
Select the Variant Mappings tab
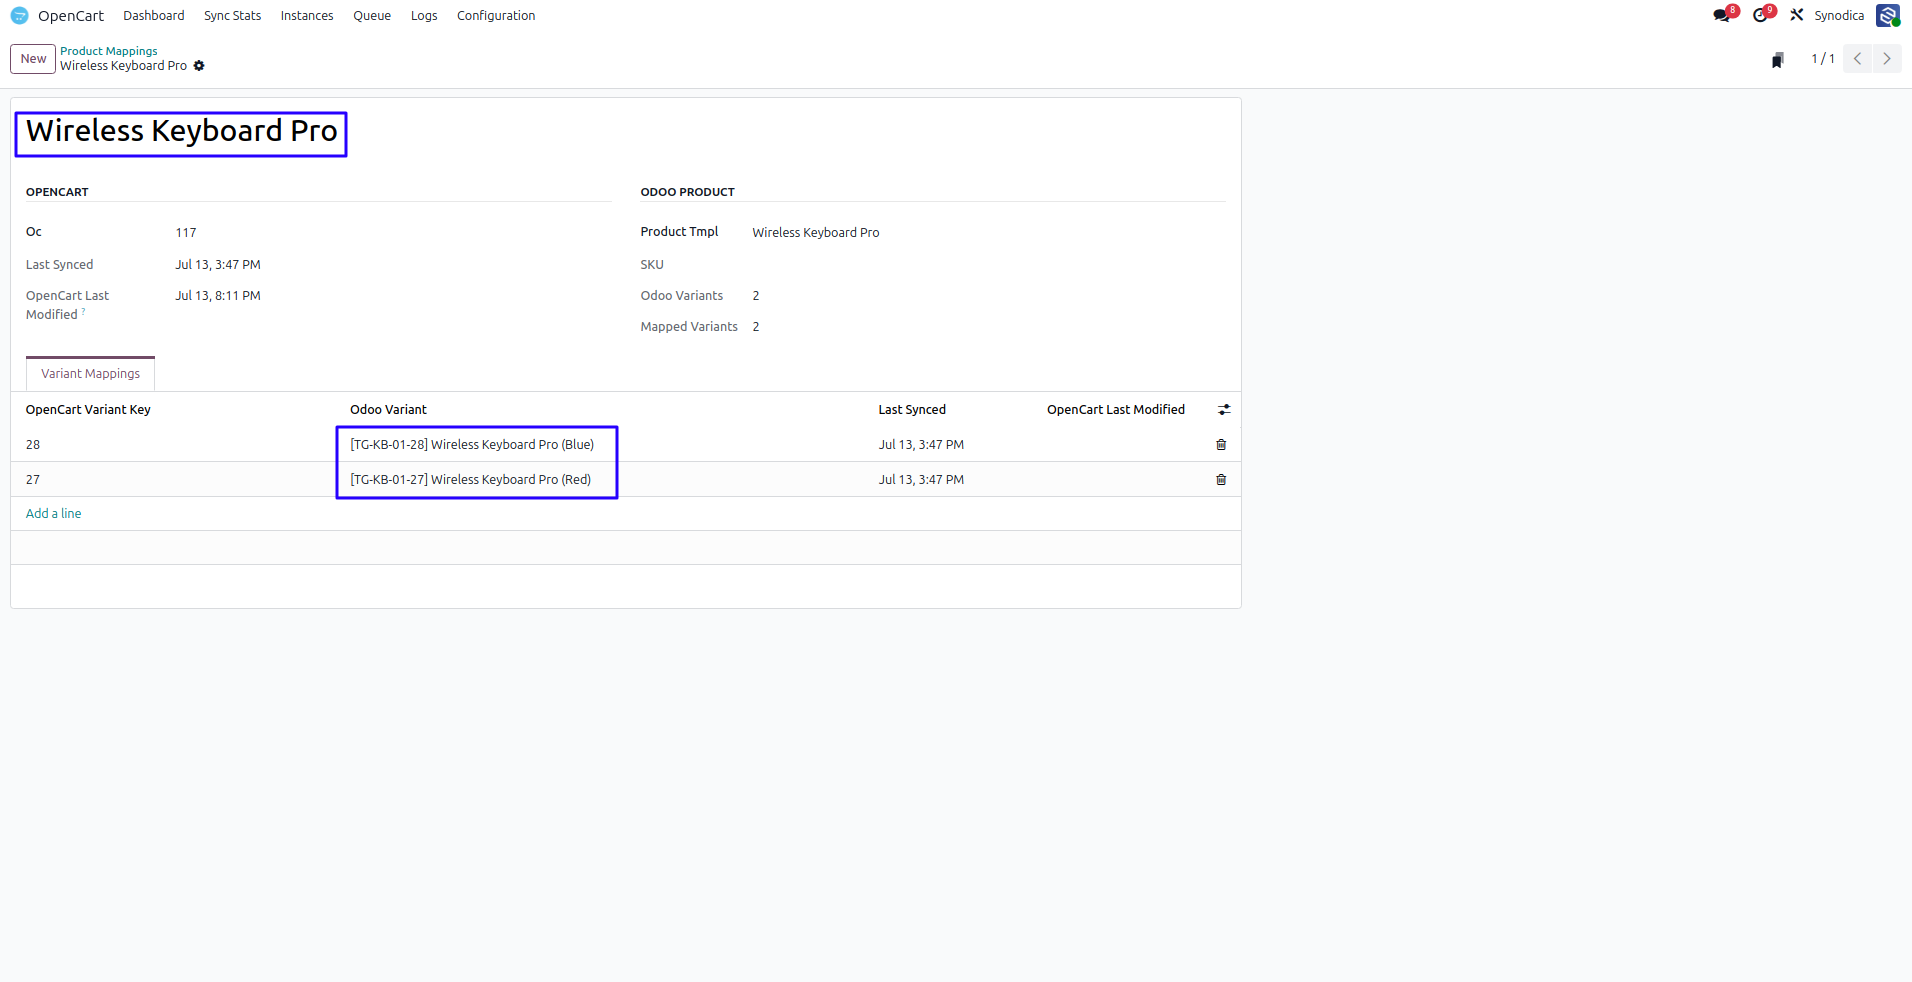(90, 374)
